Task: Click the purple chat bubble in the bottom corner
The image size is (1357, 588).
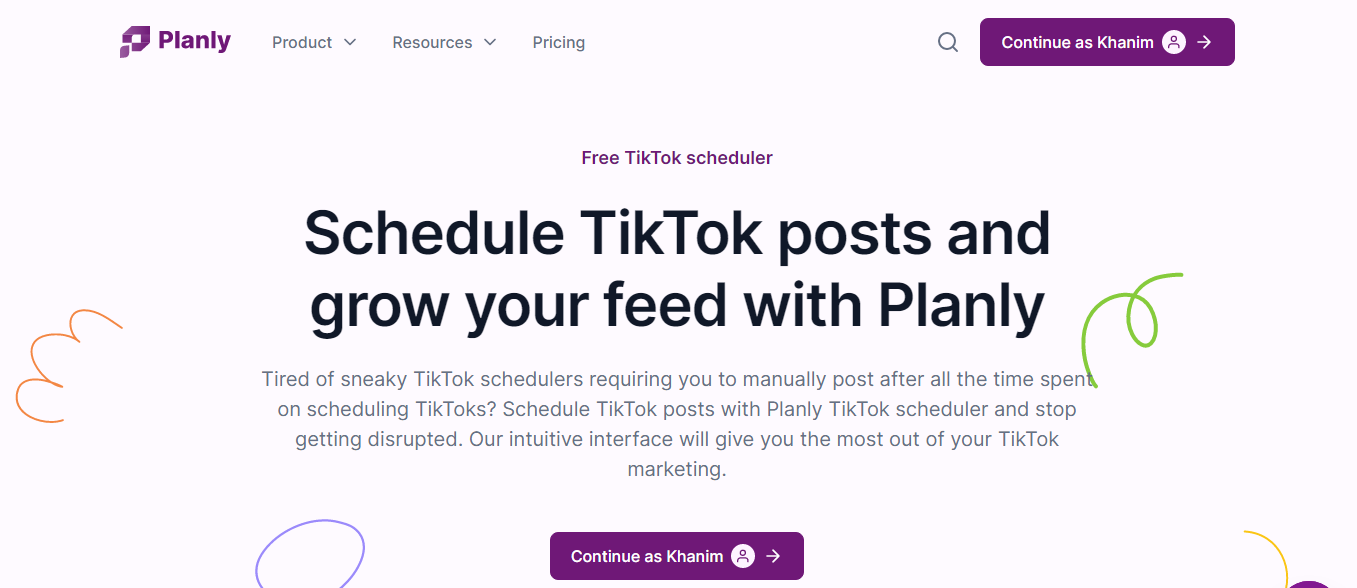Action: point(1312,583)
